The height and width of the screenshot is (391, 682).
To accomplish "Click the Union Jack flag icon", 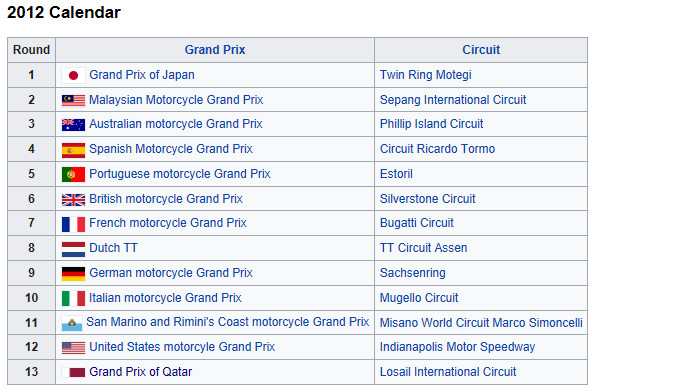I will (73, 200).
